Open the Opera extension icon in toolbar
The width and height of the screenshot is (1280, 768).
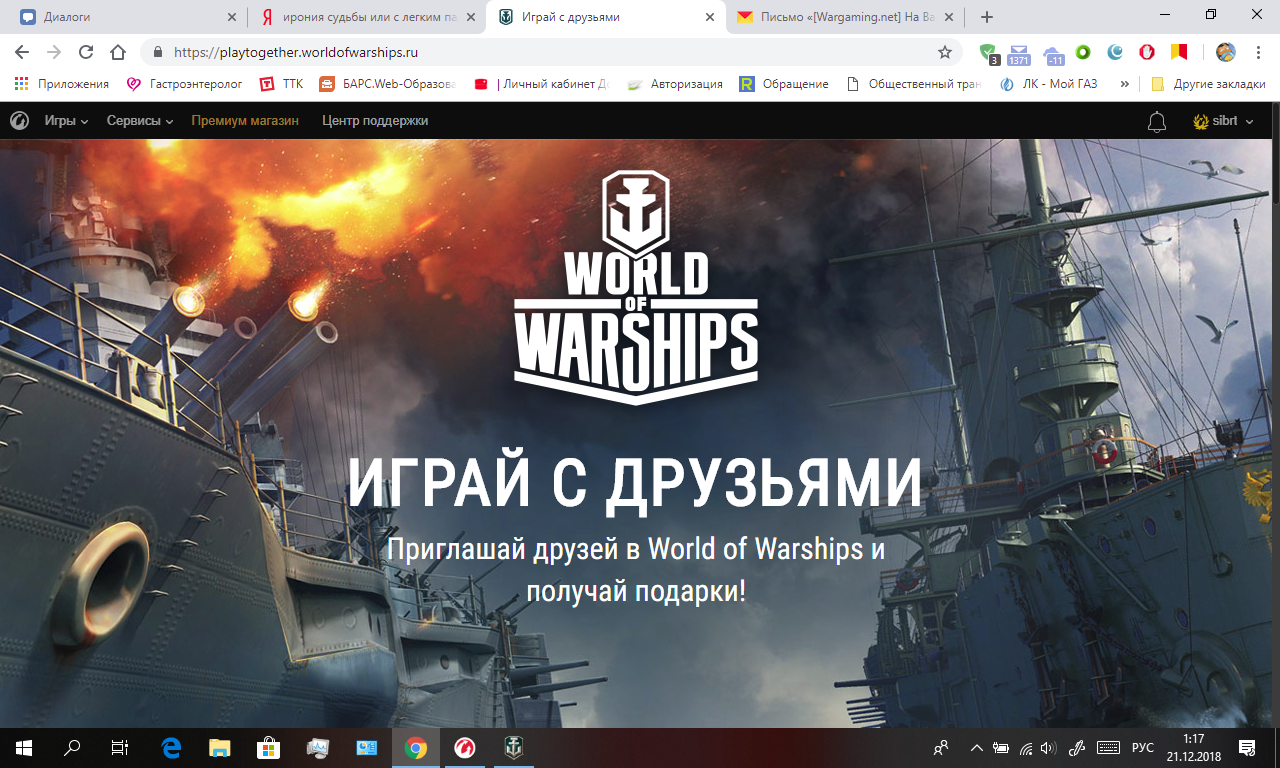tap(1147, 52)
